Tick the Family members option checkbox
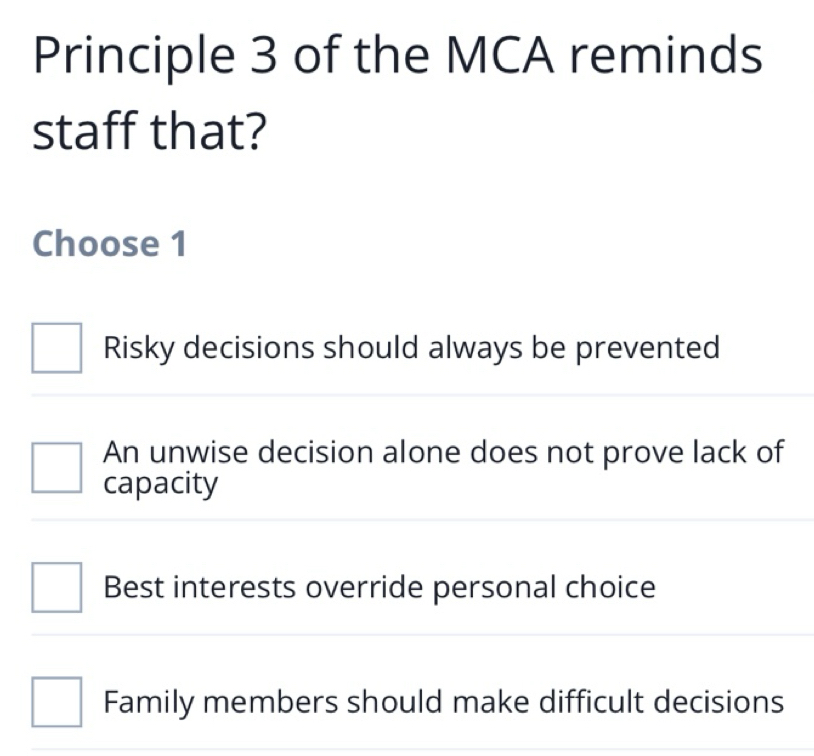This screenshot has height=756, width=814. pos(57,702)
